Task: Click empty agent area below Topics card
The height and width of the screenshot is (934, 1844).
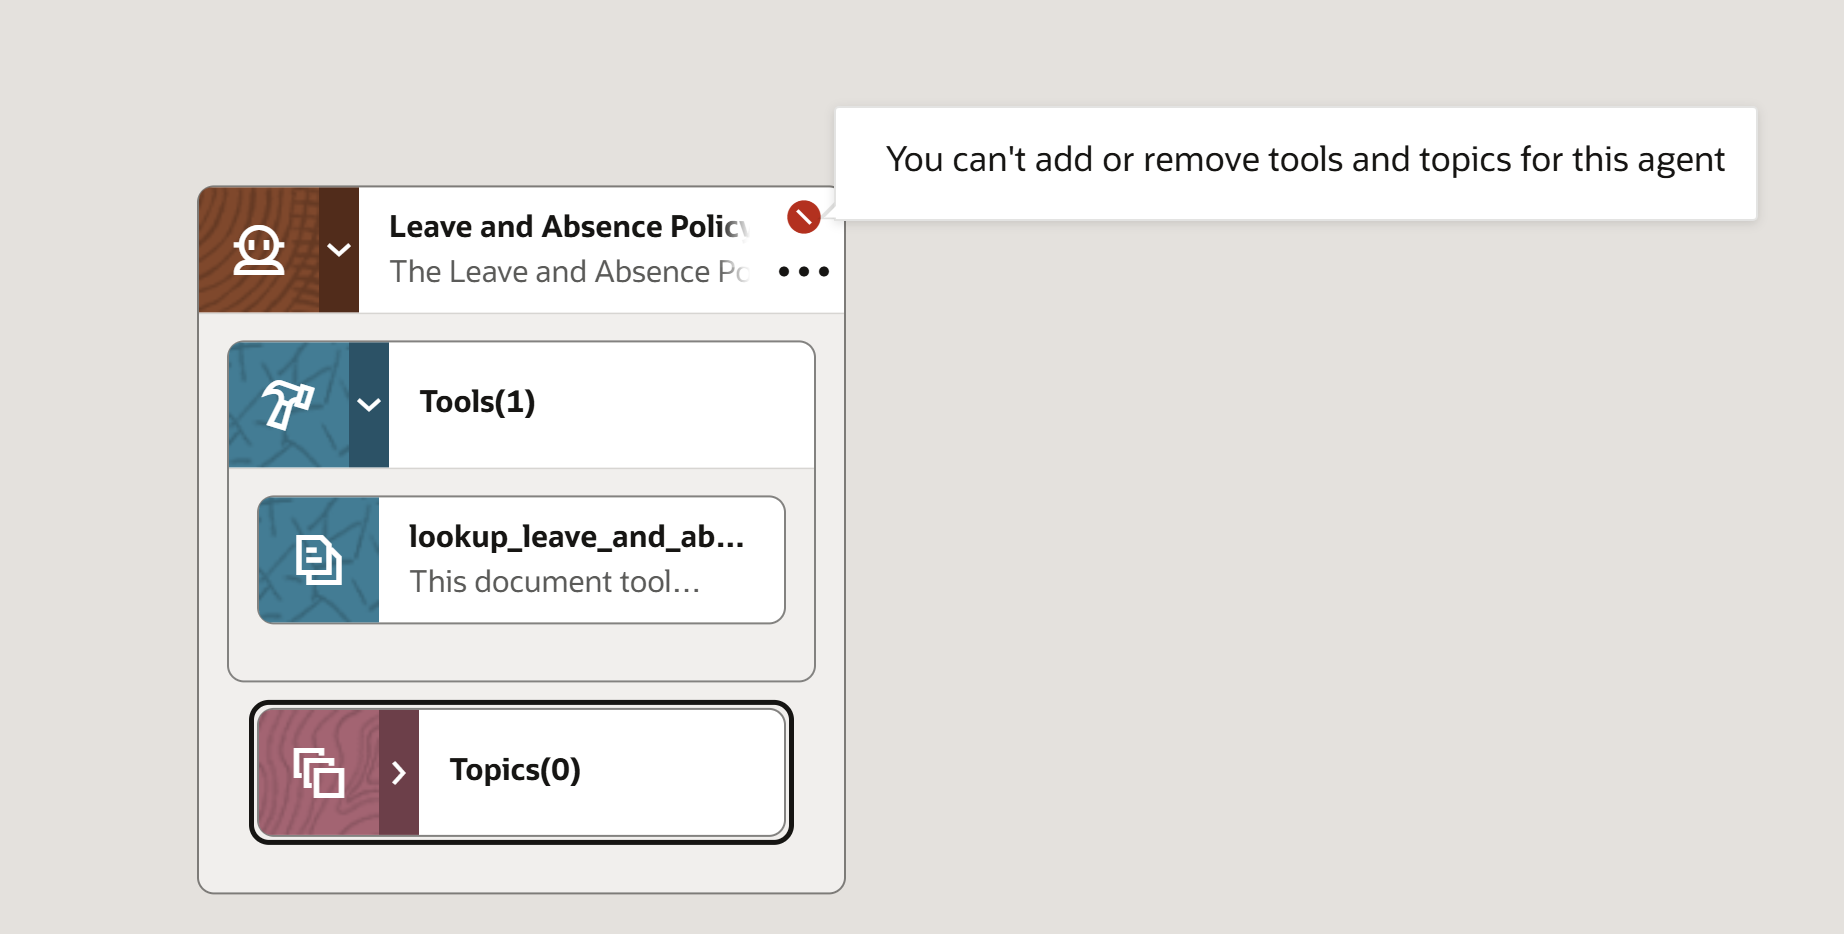Action: click(521, 868)
